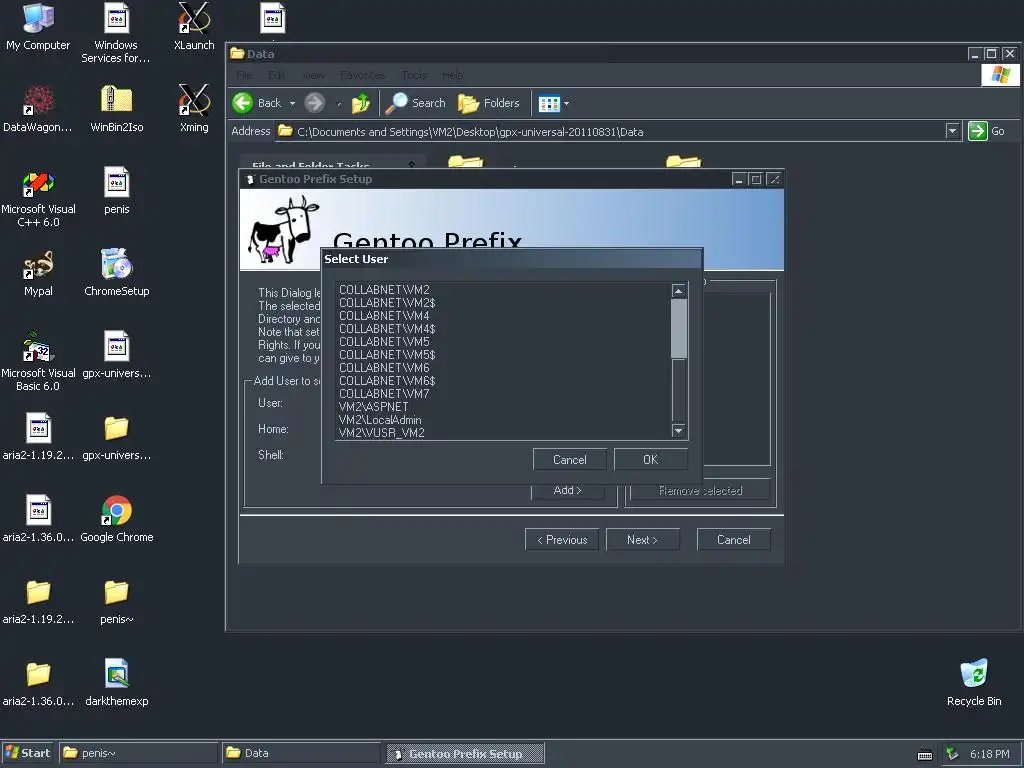Click user list scrollbar up arrow
Viewport: 1024px width, 768px height.
point(679,291)
